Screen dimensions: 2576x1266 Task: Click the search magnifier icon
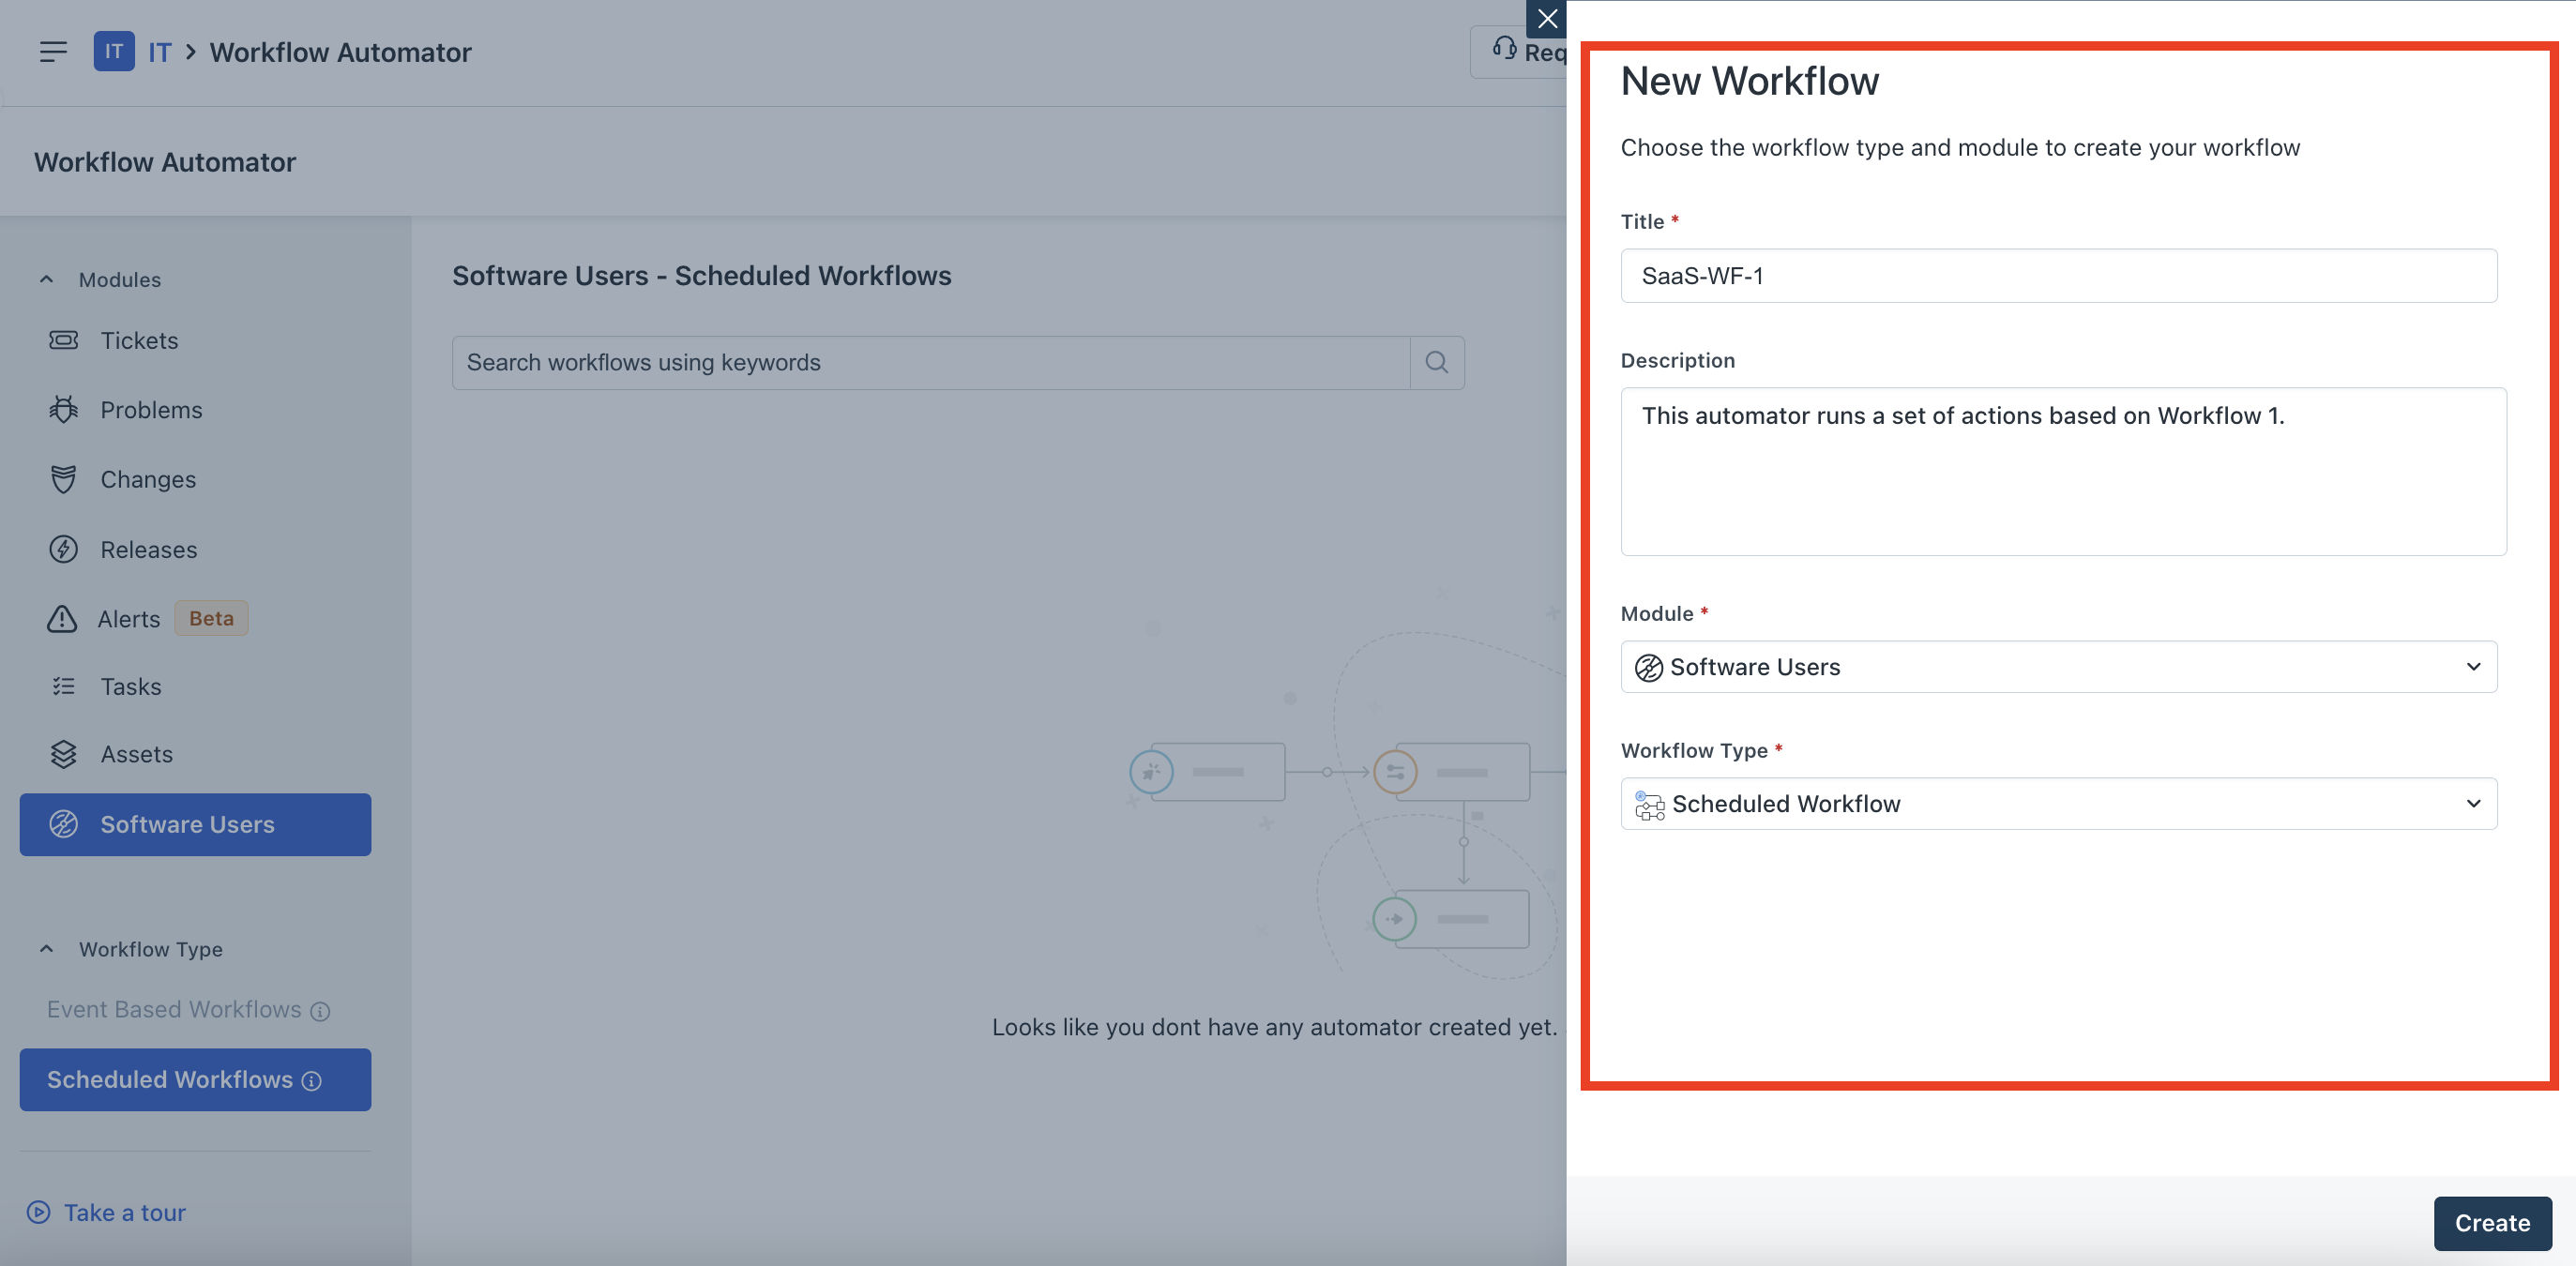click(x=1436, y=362)
